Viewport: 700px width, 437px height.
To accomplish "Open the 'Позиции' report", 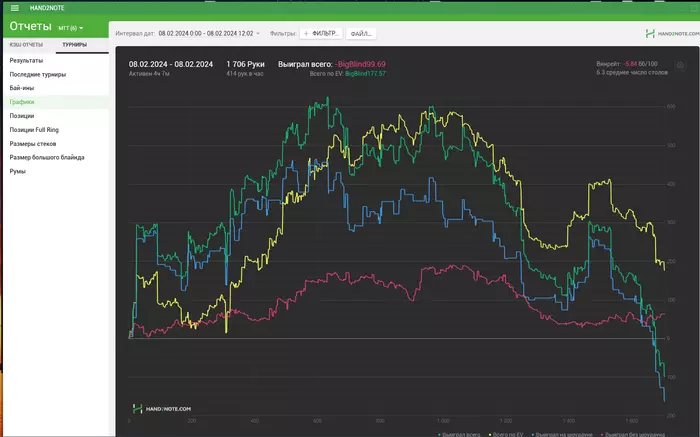I will (x=56, y=116).
